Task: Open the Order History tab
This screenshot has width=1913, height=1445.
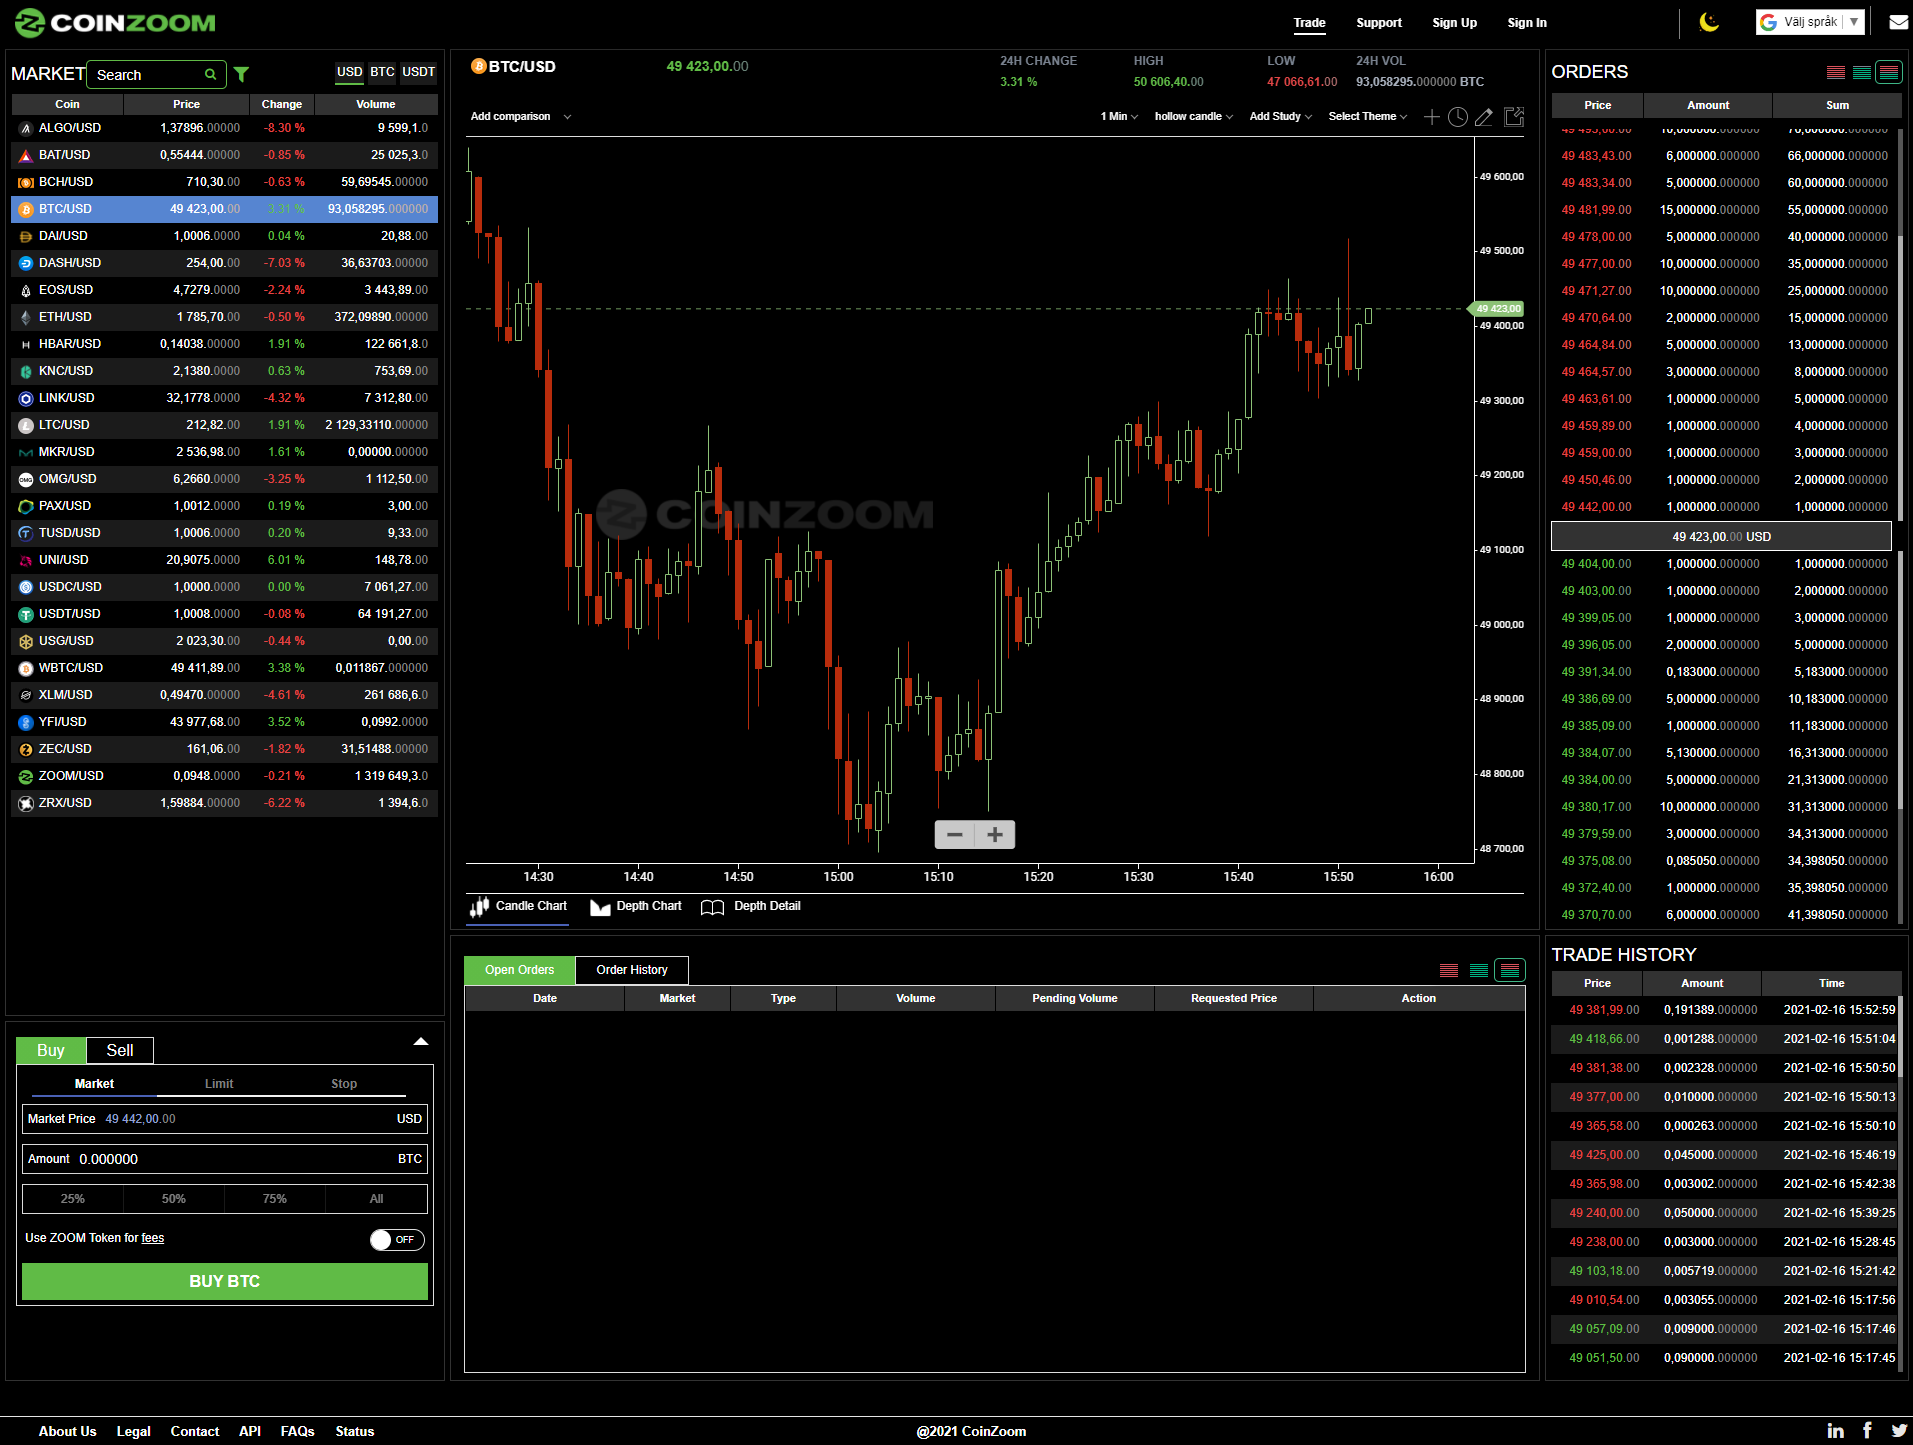Action: 632,970
